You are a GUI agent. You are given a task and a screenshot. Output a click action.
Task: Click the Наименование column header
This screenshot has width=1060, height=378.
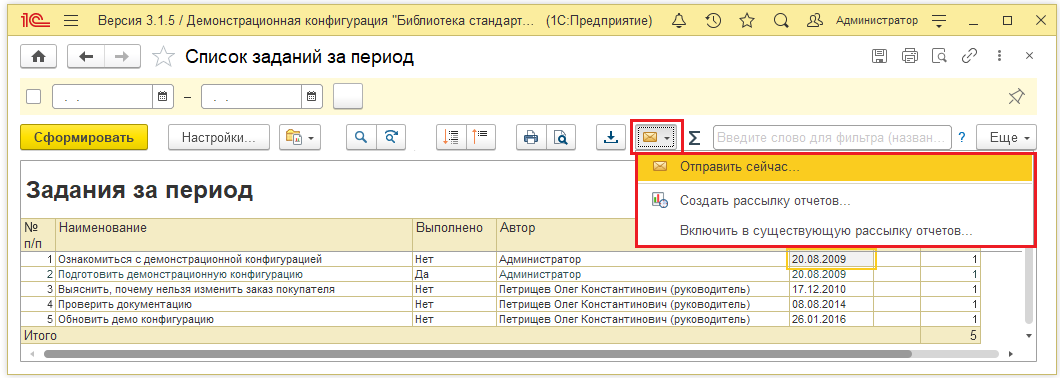tap(234, 235)
